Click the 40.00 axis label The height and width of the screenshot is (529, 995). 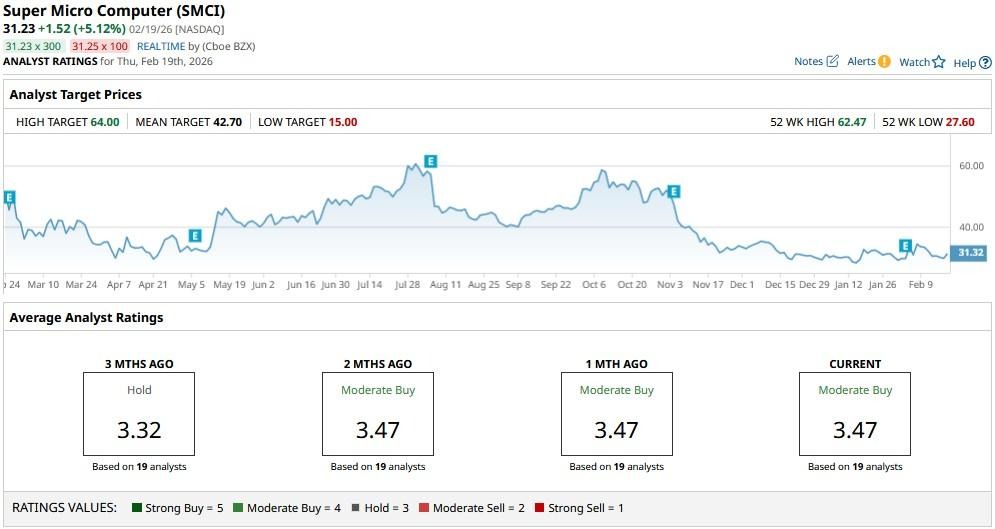coord(972,227)
